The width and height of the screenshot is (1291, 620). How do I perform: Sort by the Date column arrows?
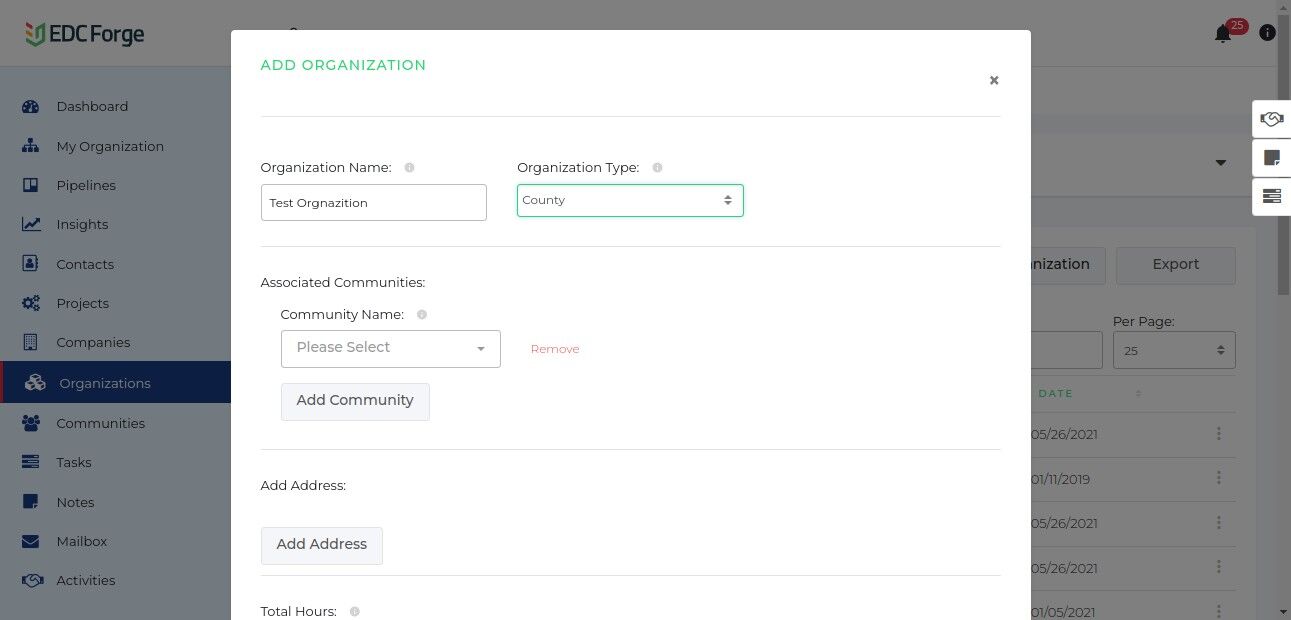1138,394
